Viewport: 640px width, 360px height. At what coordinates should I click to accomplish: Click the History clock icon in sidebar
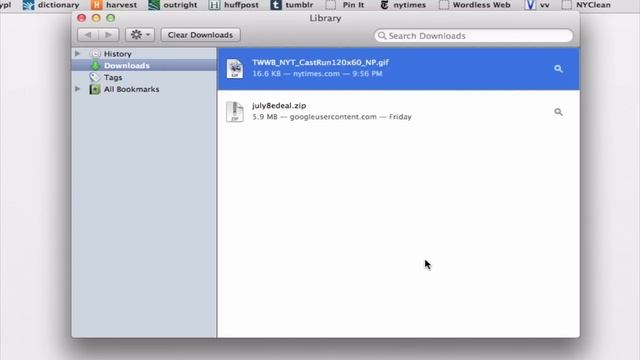coord(95,53)
